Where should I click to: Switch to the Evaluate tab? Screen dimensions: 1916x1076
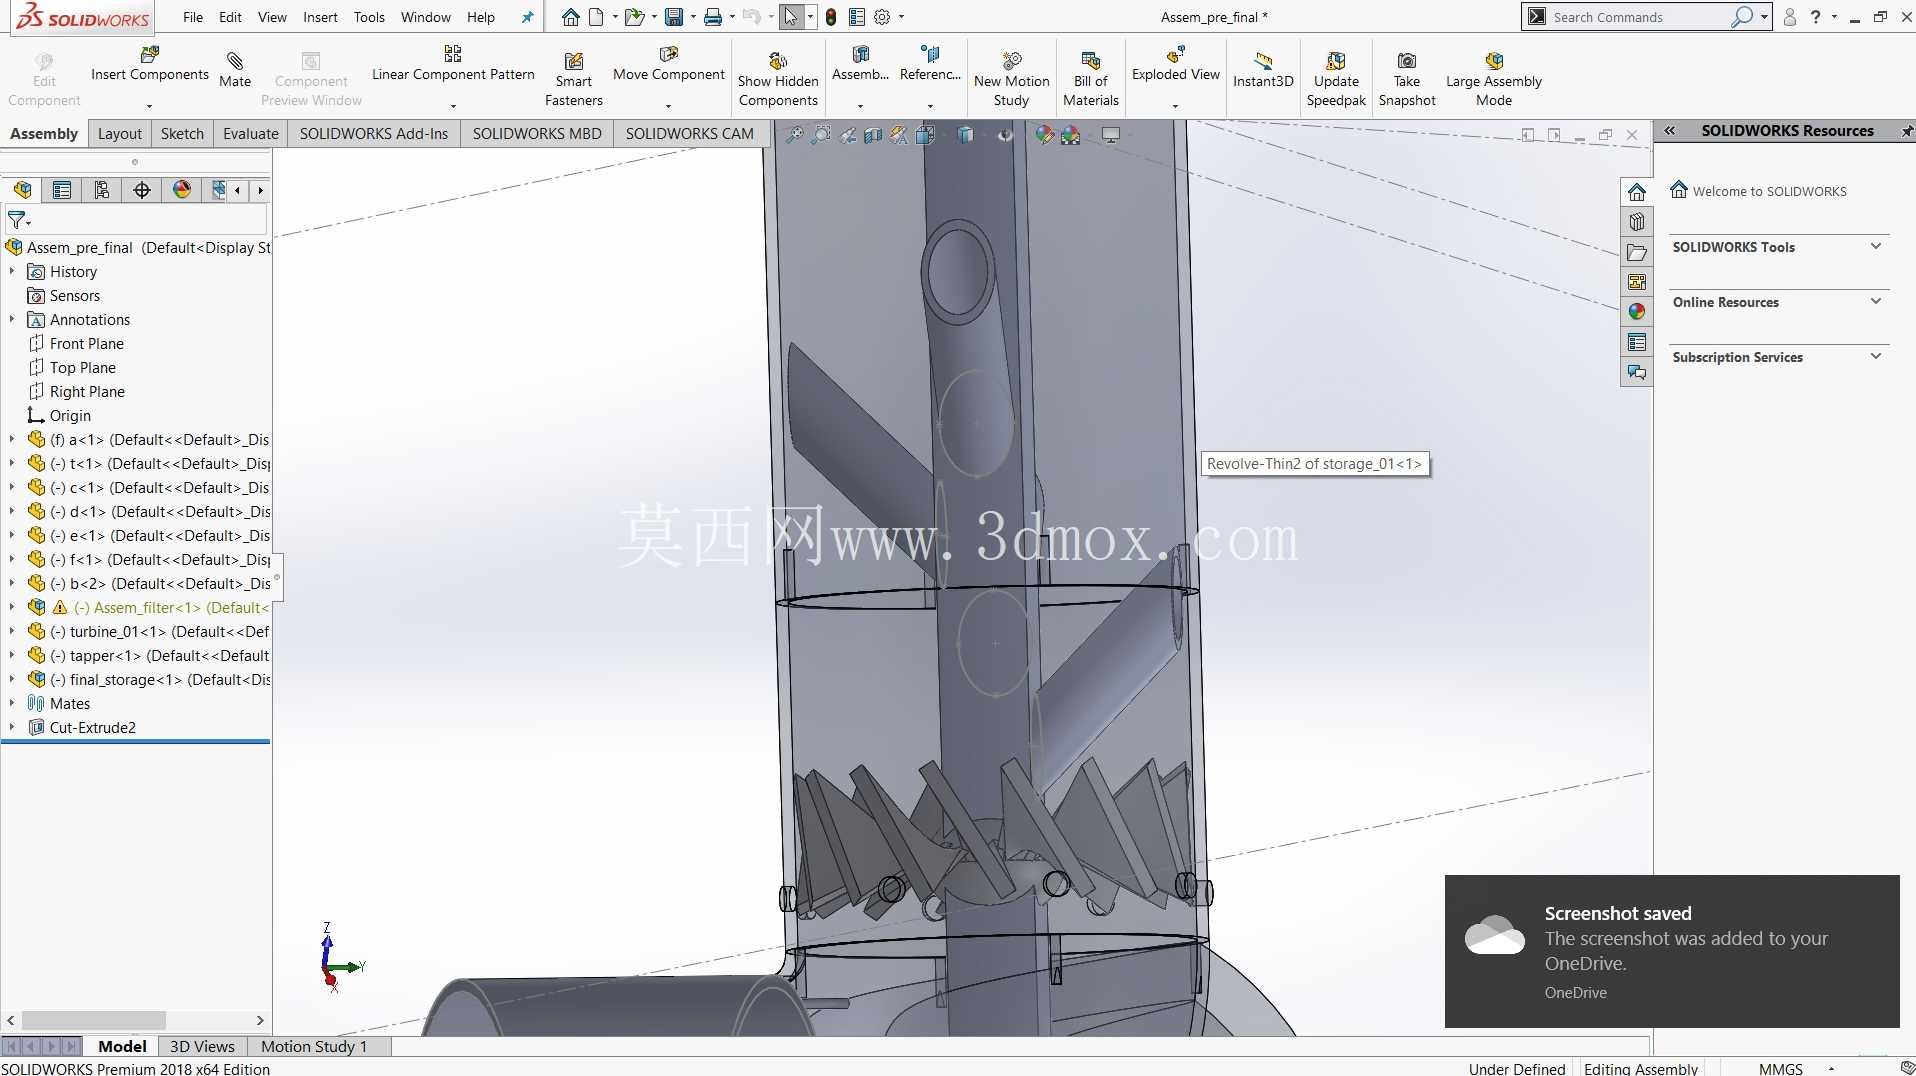click(x=250, y=133)
